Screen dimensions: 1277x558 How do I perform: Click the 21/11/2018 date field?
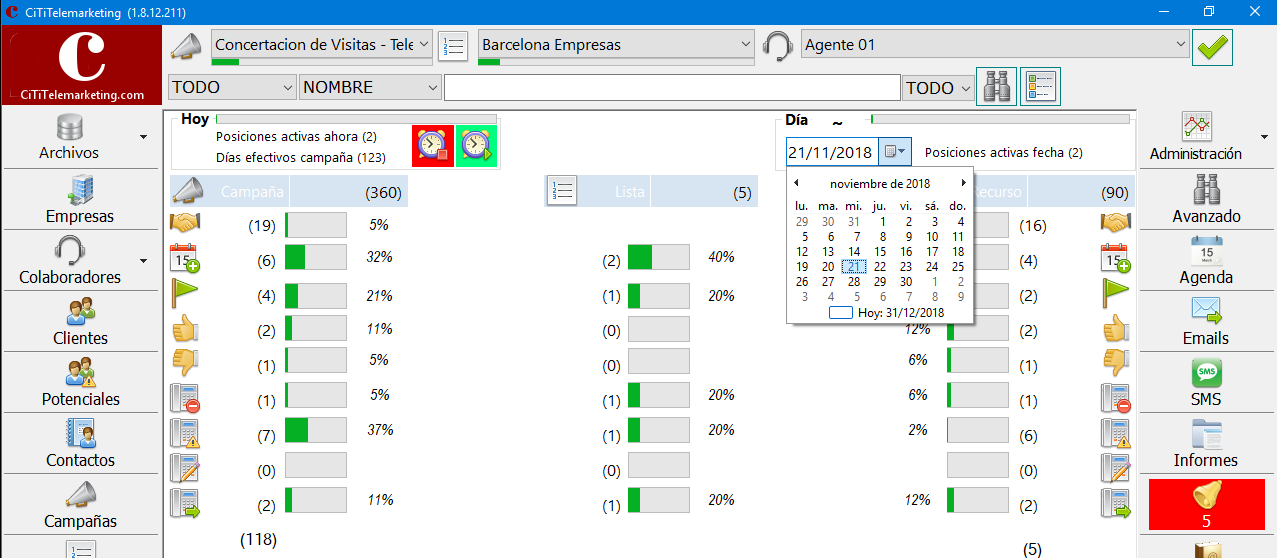point(832,153)
